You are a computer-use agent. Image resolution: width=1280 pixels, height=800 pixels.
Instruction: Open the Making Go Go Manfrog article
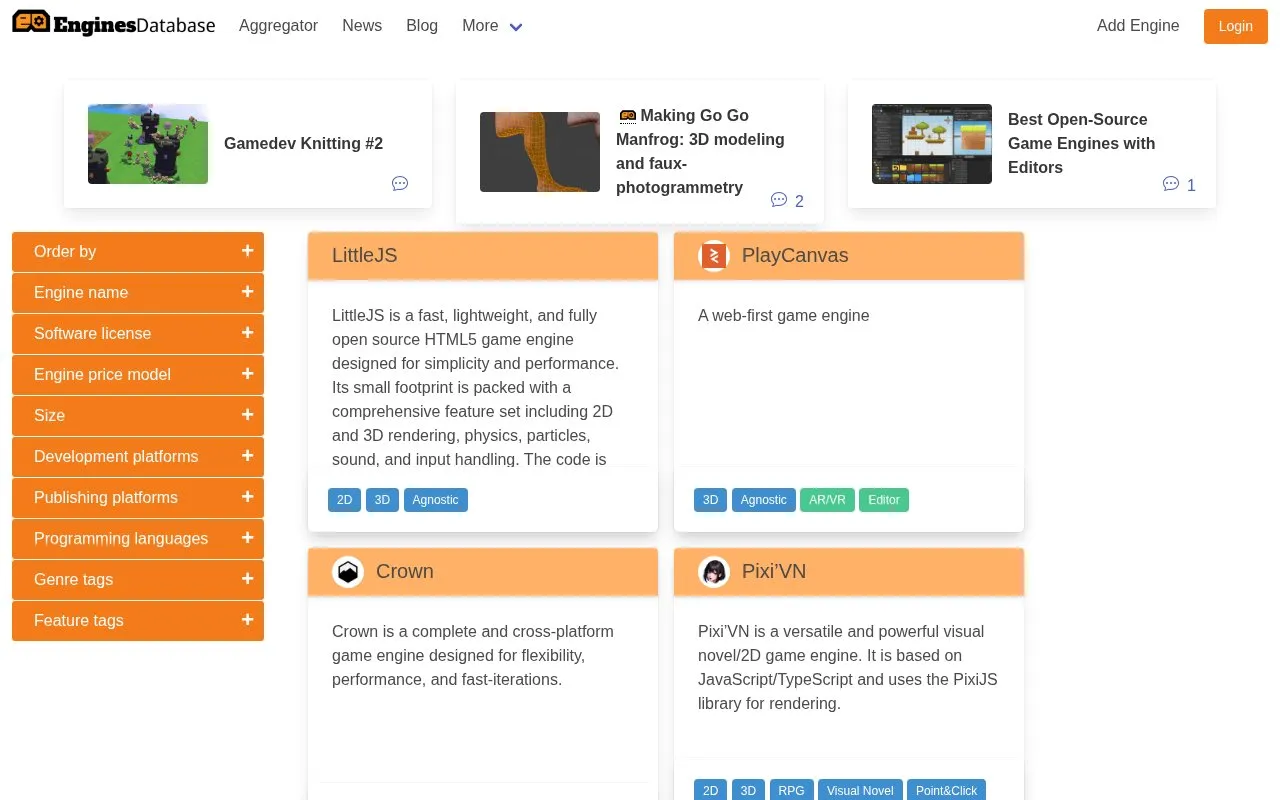point(700,152)
